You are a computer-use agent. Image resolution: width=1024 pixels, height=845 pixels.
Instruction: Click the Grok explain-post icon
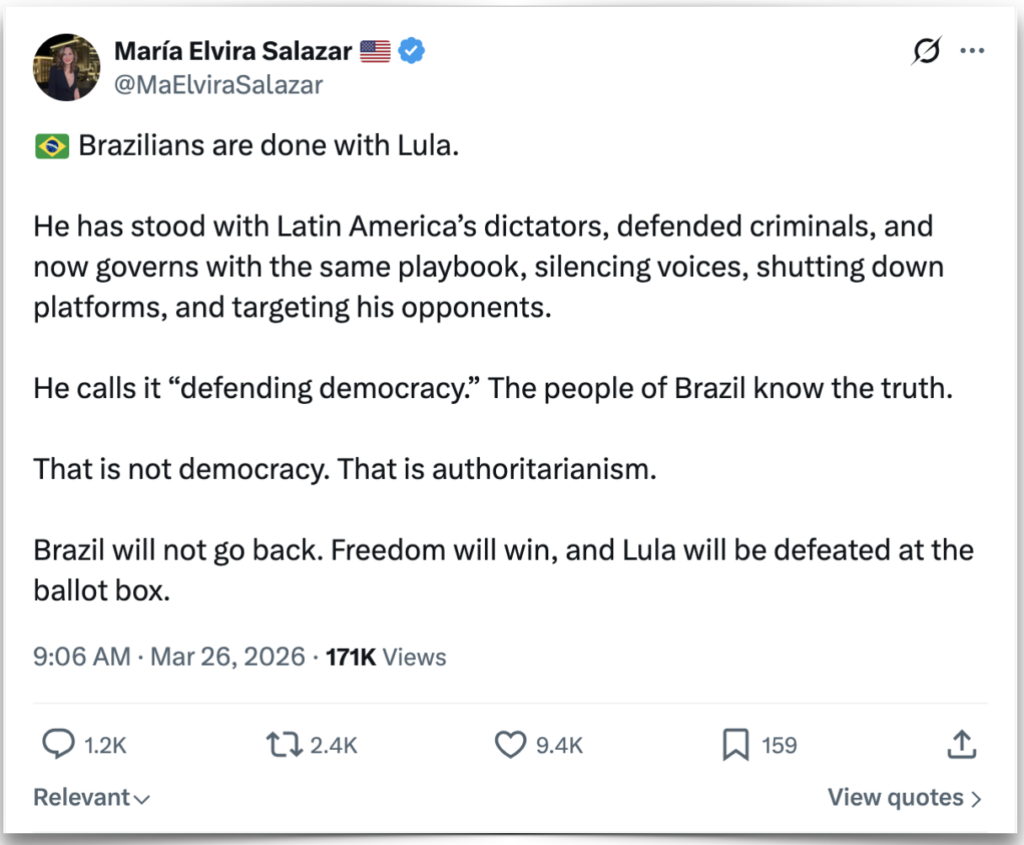pos(926,52)
